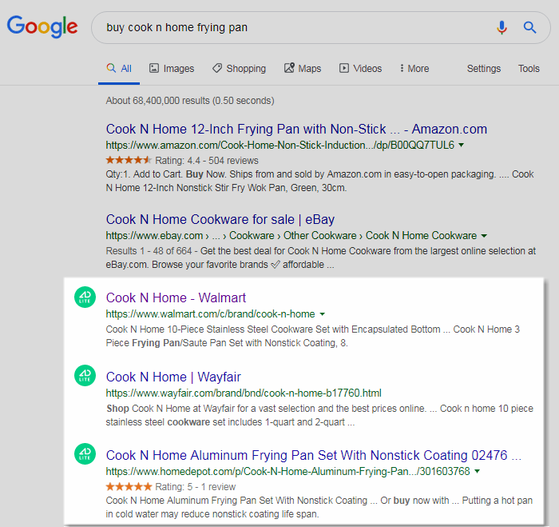The height and width of the screenshot is (527, 559).
Task: Open the Videos tab
Action: point(360,68)
